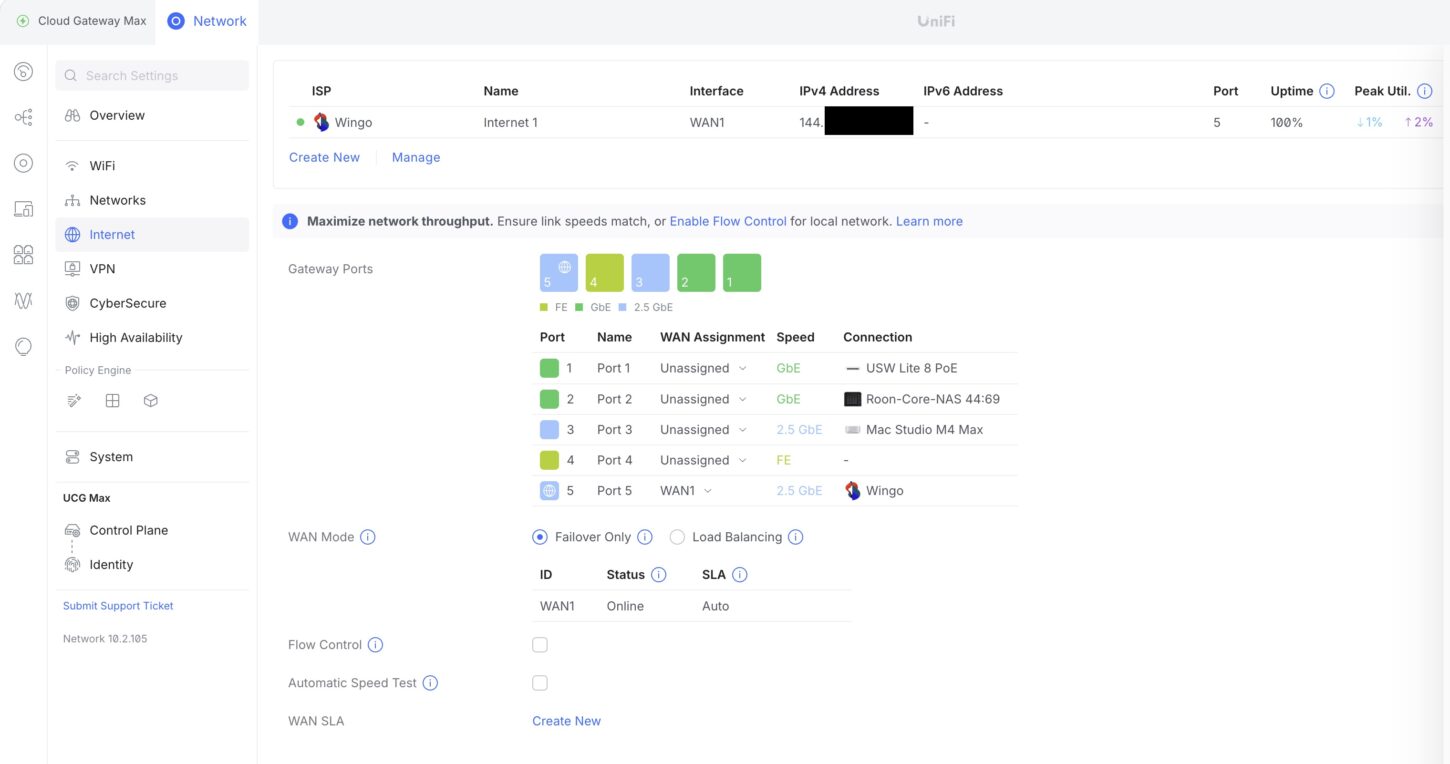Screen dimensions: 1450x764
Task: Enable the Automatic Speed Test checkbox
Action: point(540,683)
